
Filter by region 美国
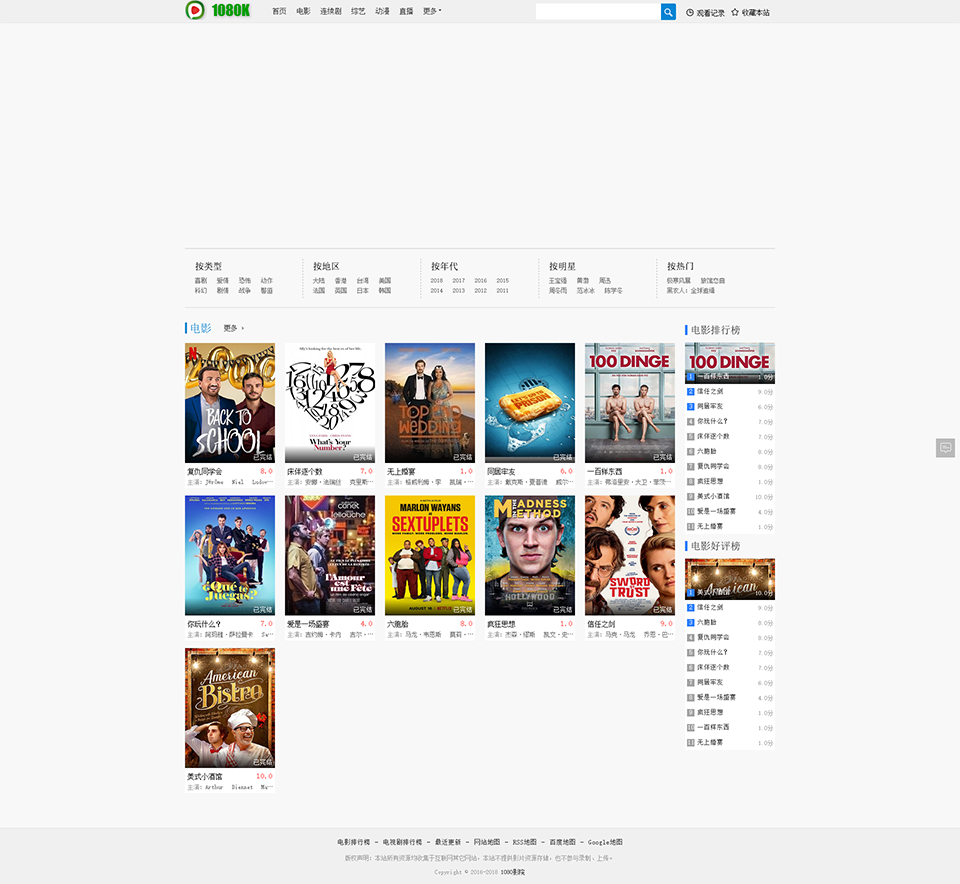[384, 280]
